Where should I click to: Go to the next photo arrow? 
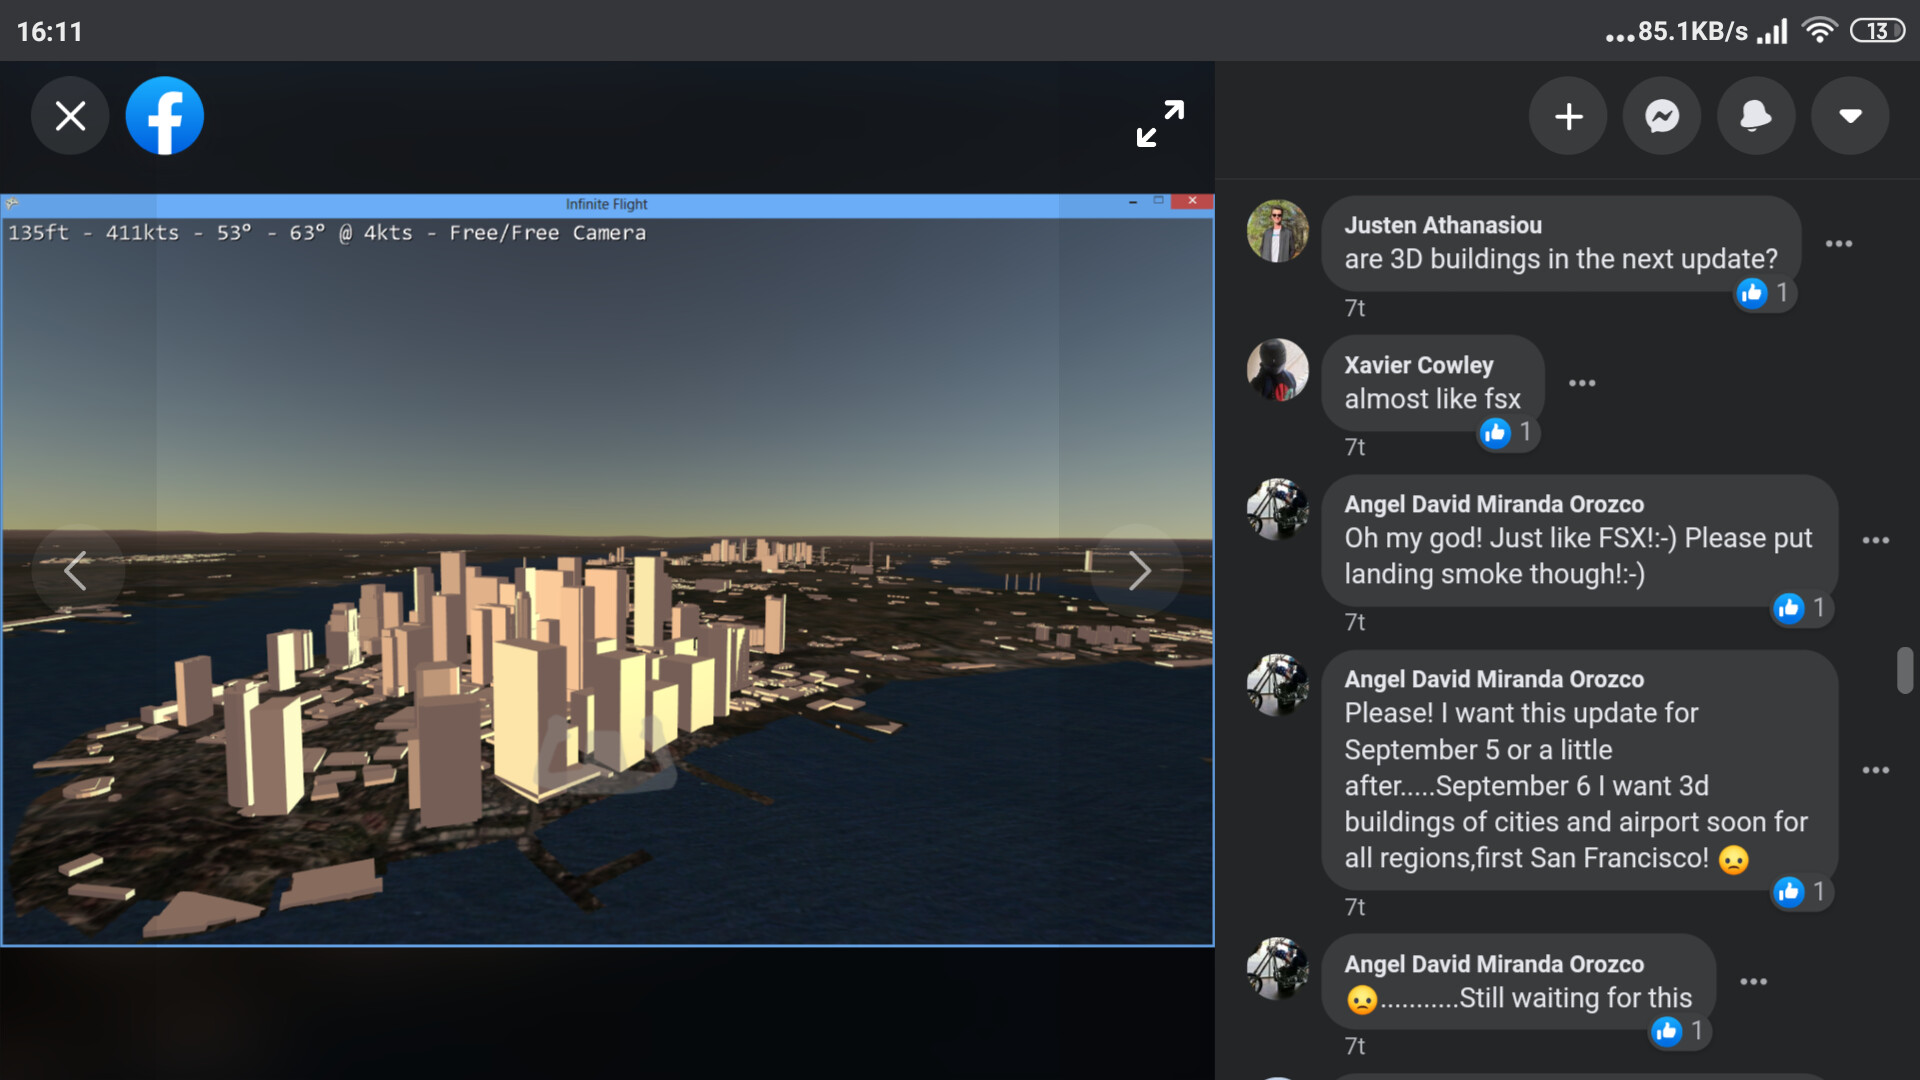pos(1139,571)
